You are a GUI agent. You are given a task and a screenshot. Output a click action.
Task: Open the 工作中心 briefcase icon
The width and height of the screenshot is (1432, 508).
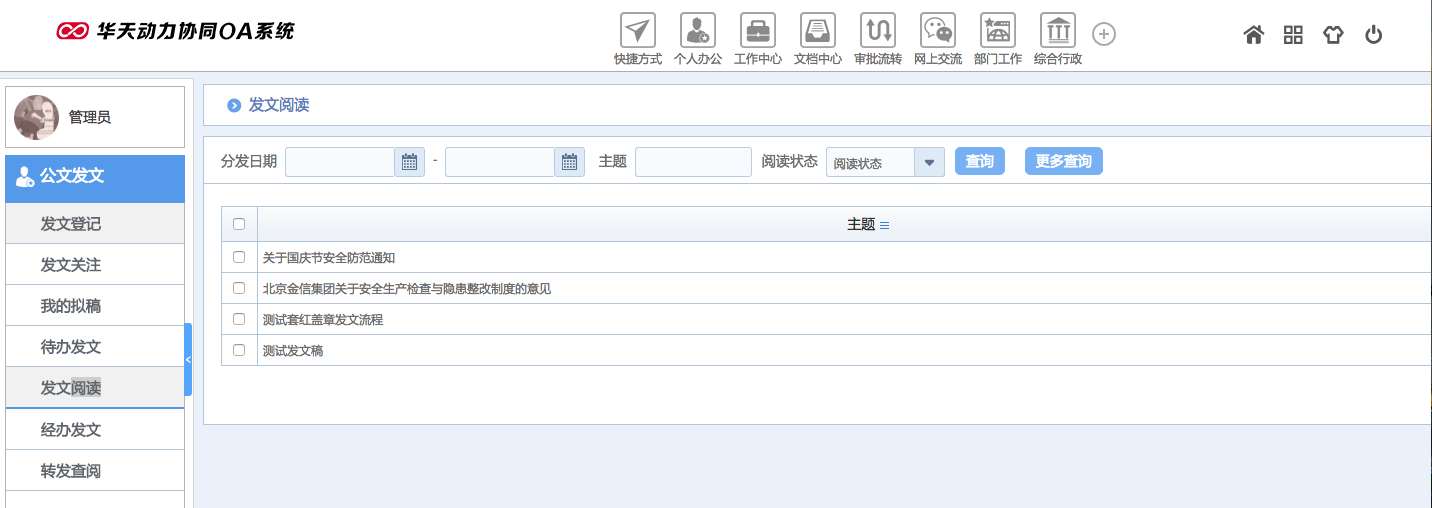pos(758,30)
